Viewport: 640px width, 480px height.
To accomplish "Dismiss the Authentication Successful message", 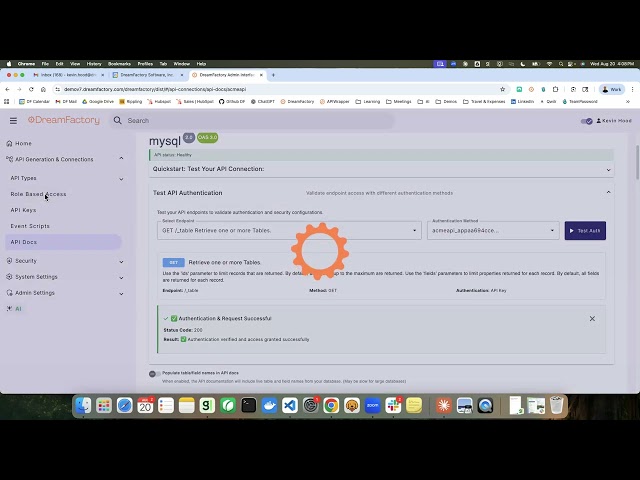I will (x=592, y=318).
